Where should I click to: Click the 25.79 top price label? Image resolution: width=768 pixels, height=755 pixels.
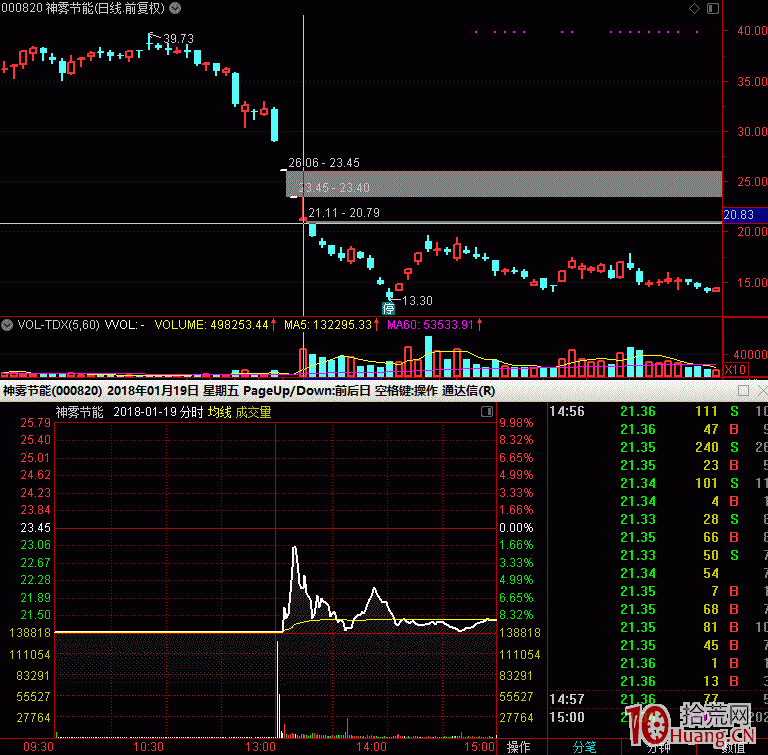tap(35, 422)
